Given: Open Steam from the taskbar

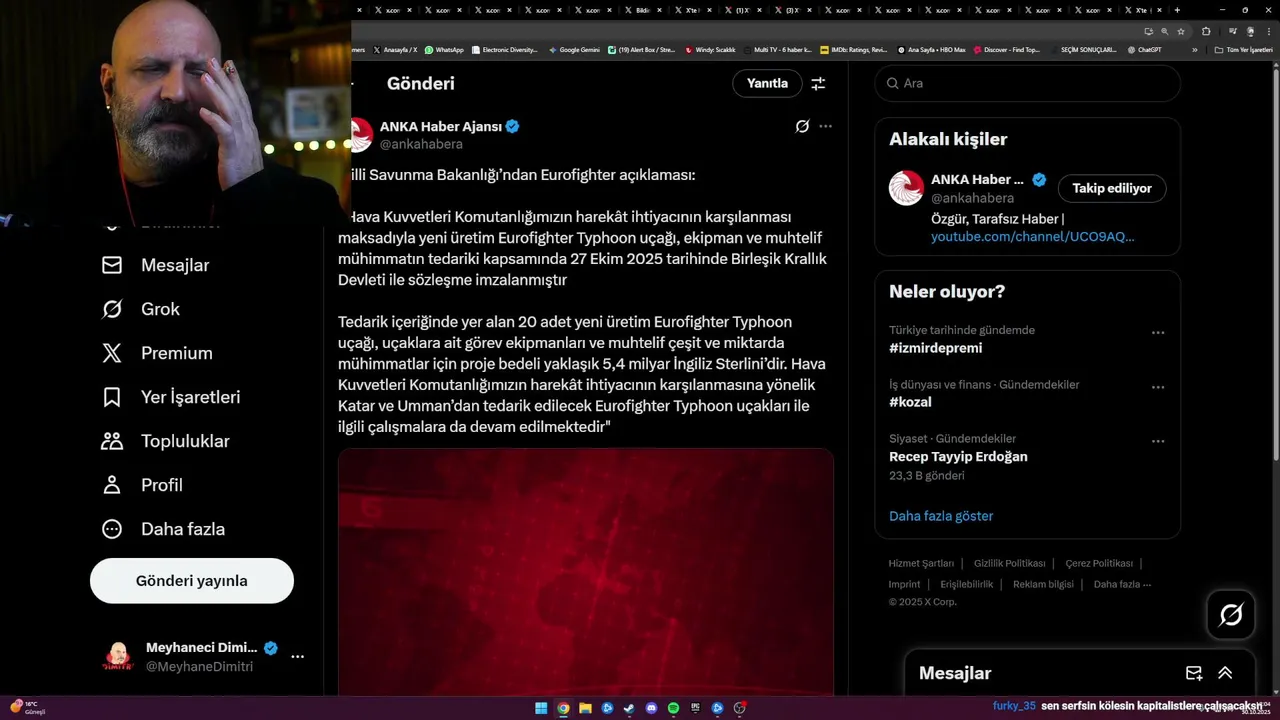Looking at the screenshot, I should click(629, 708).
